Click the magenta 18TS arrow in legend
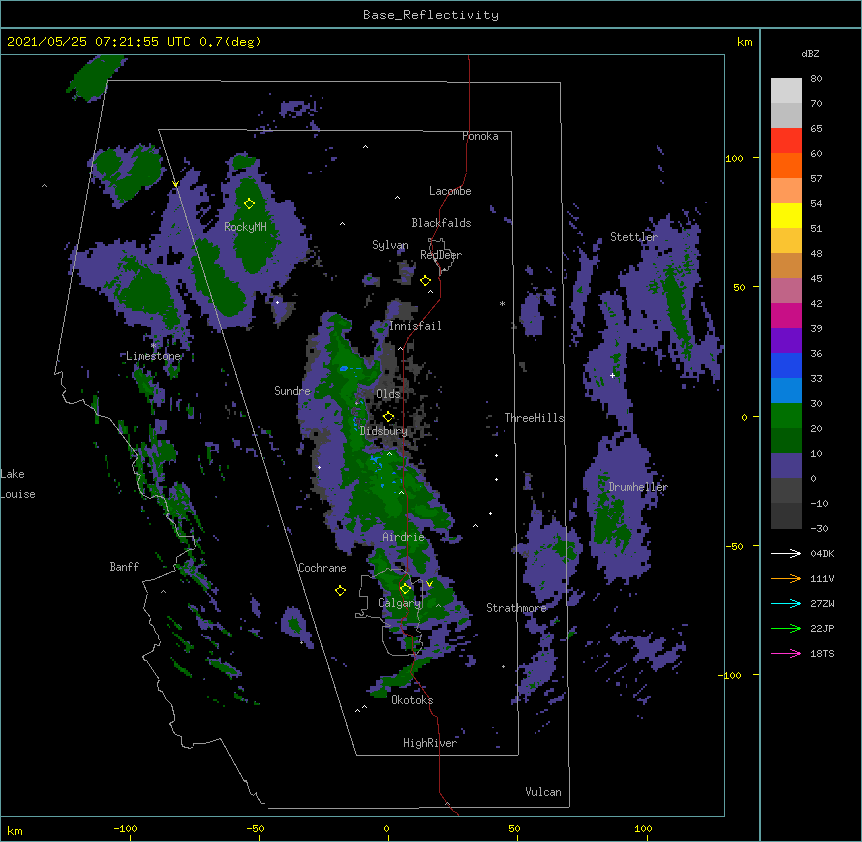This screenshot has height=842, width=862. coord(786,653)
